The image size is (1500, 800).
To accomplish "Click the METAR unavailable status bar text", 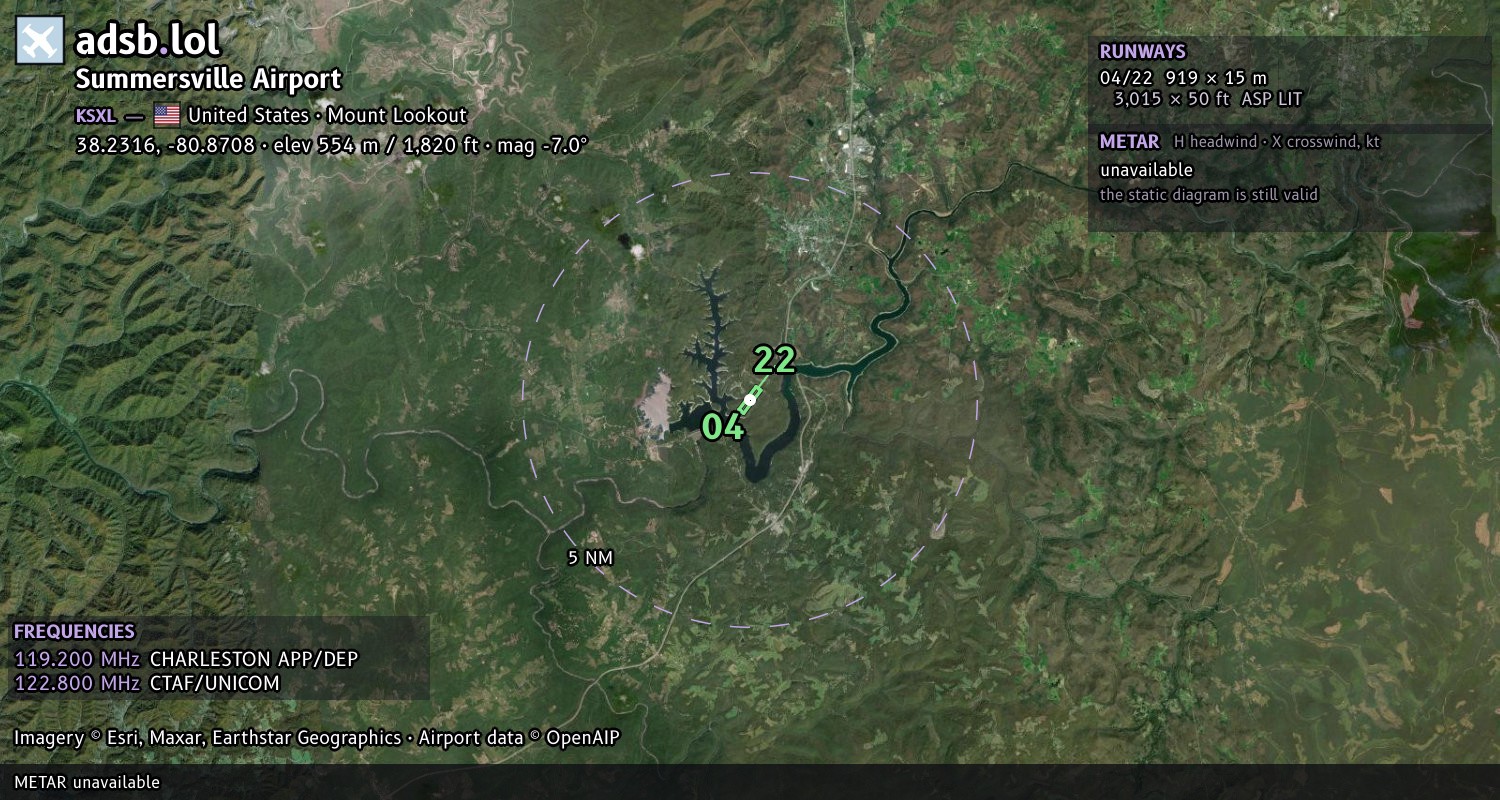I will [x=87, y=782].
